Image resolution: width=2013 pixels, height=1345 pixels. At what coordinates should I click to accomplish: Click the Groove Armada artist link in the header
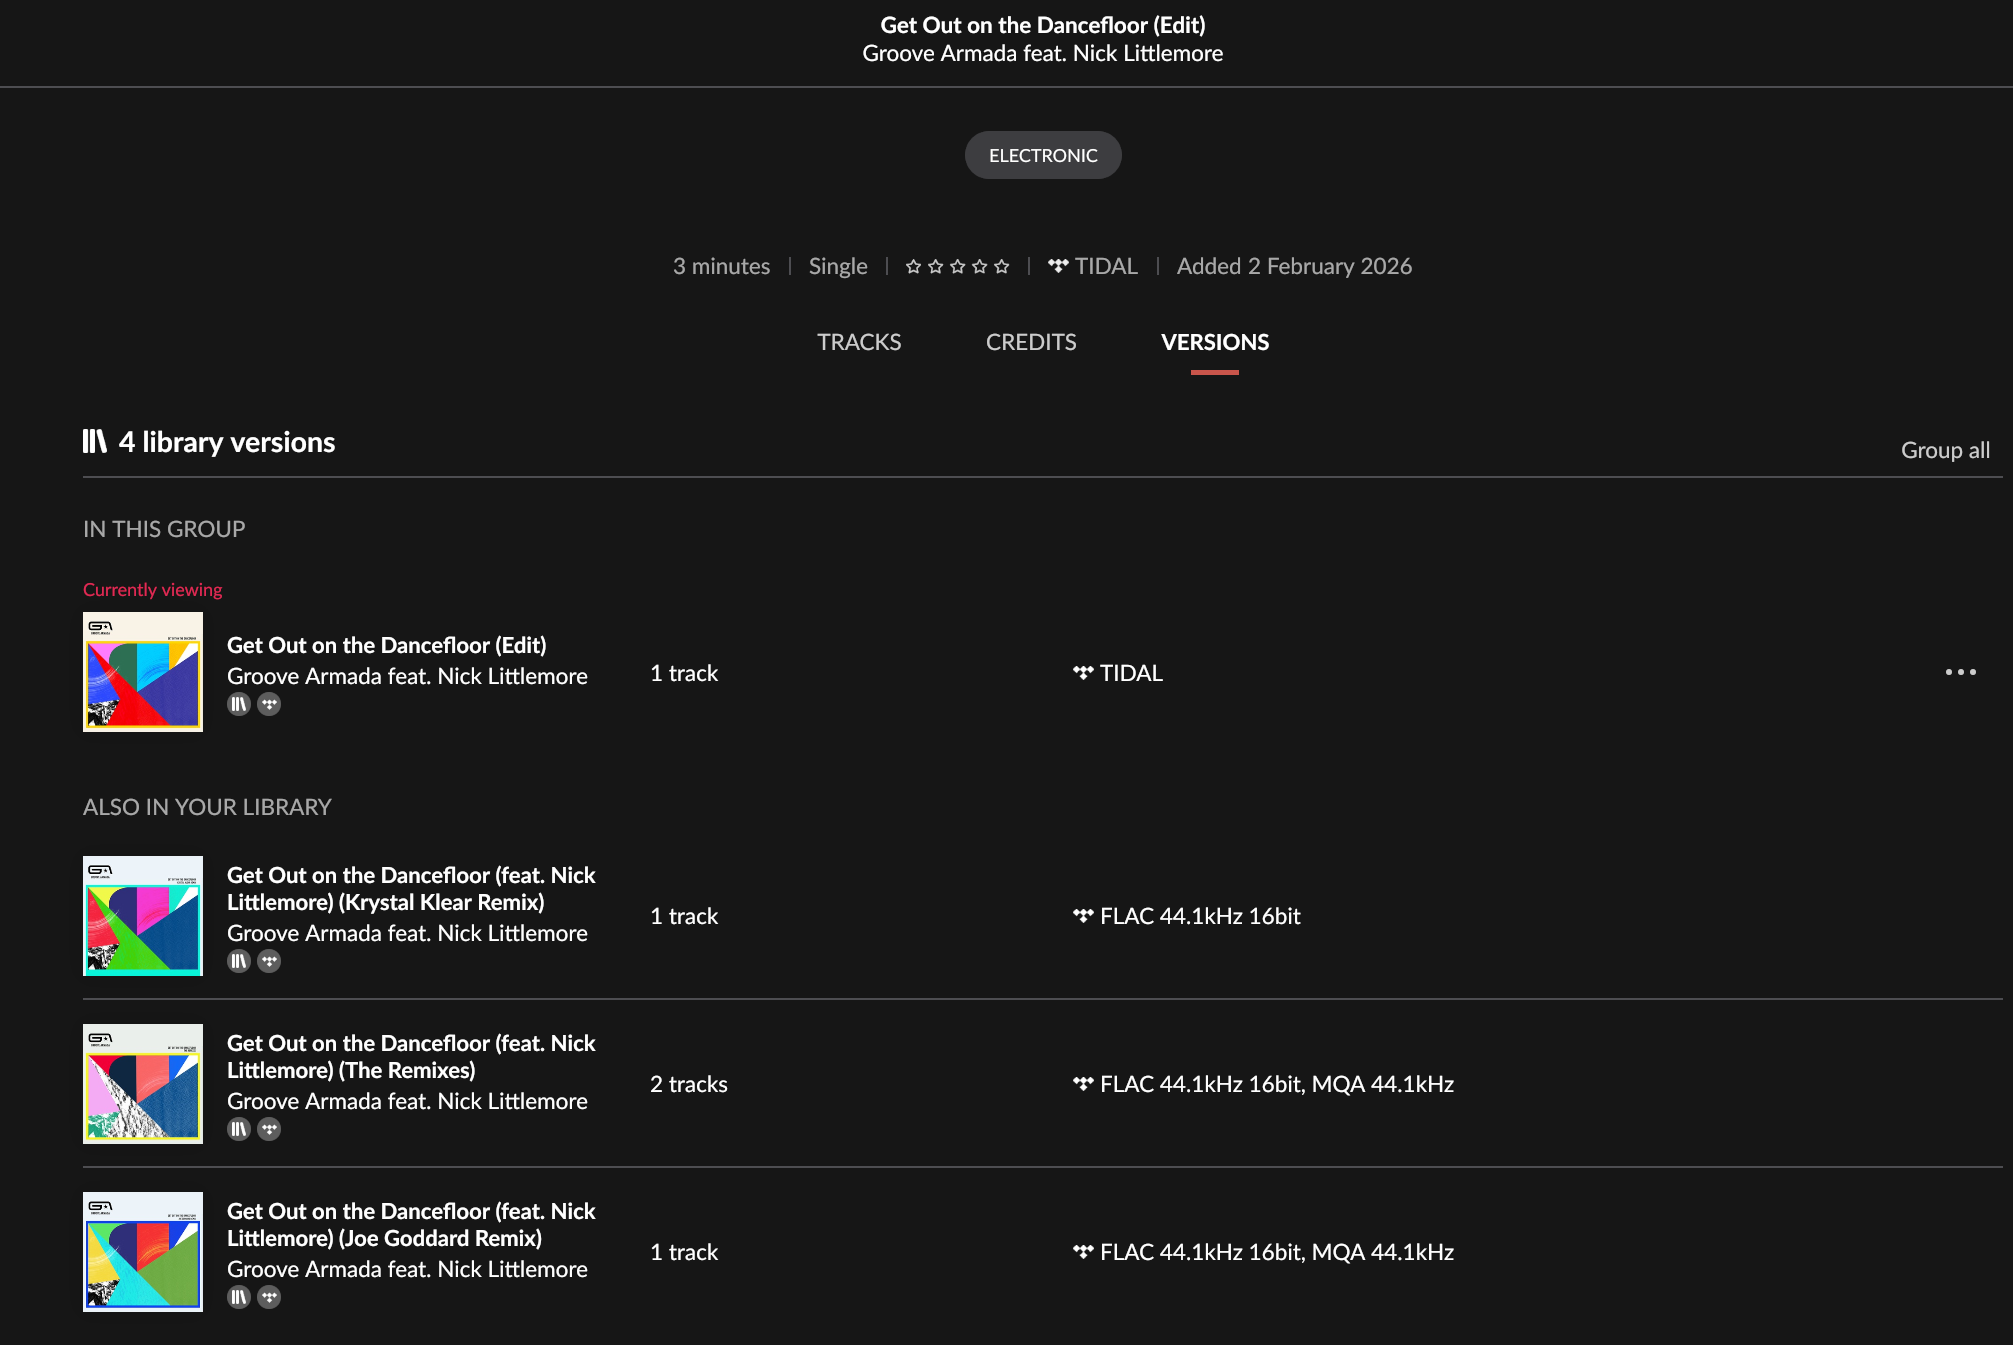click(939, 53)
